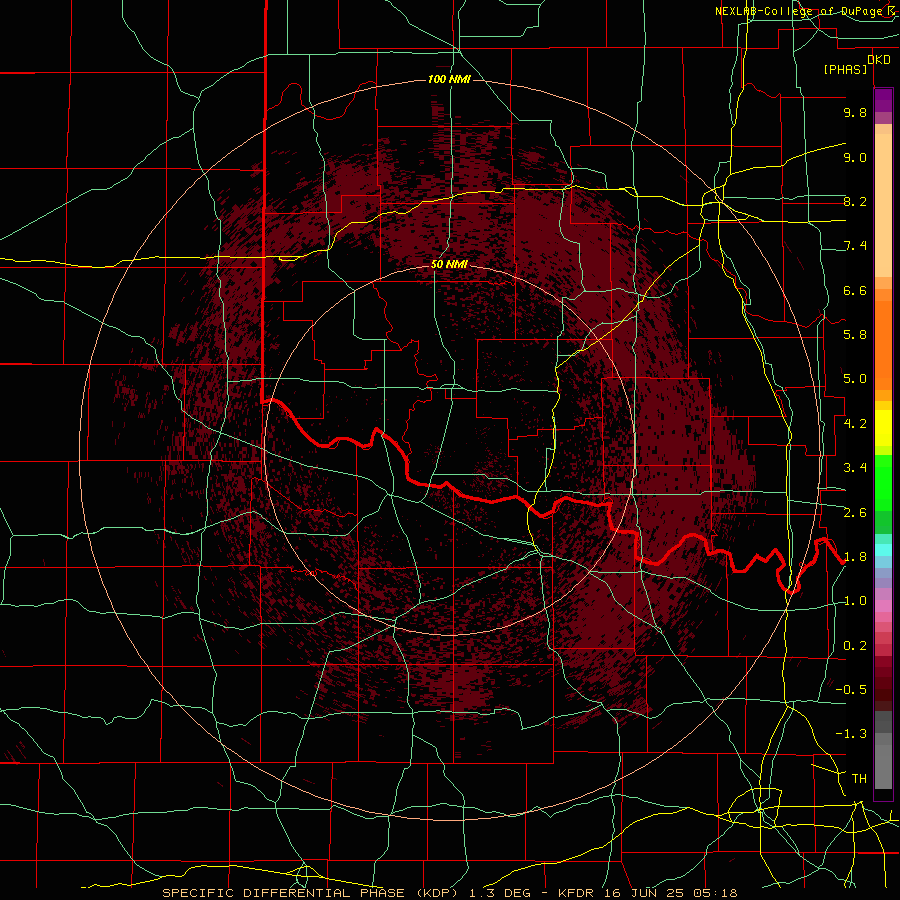Click the 50 NMI range ring label
This screenshot has height=900, width=900.
(x=449, y=265)
